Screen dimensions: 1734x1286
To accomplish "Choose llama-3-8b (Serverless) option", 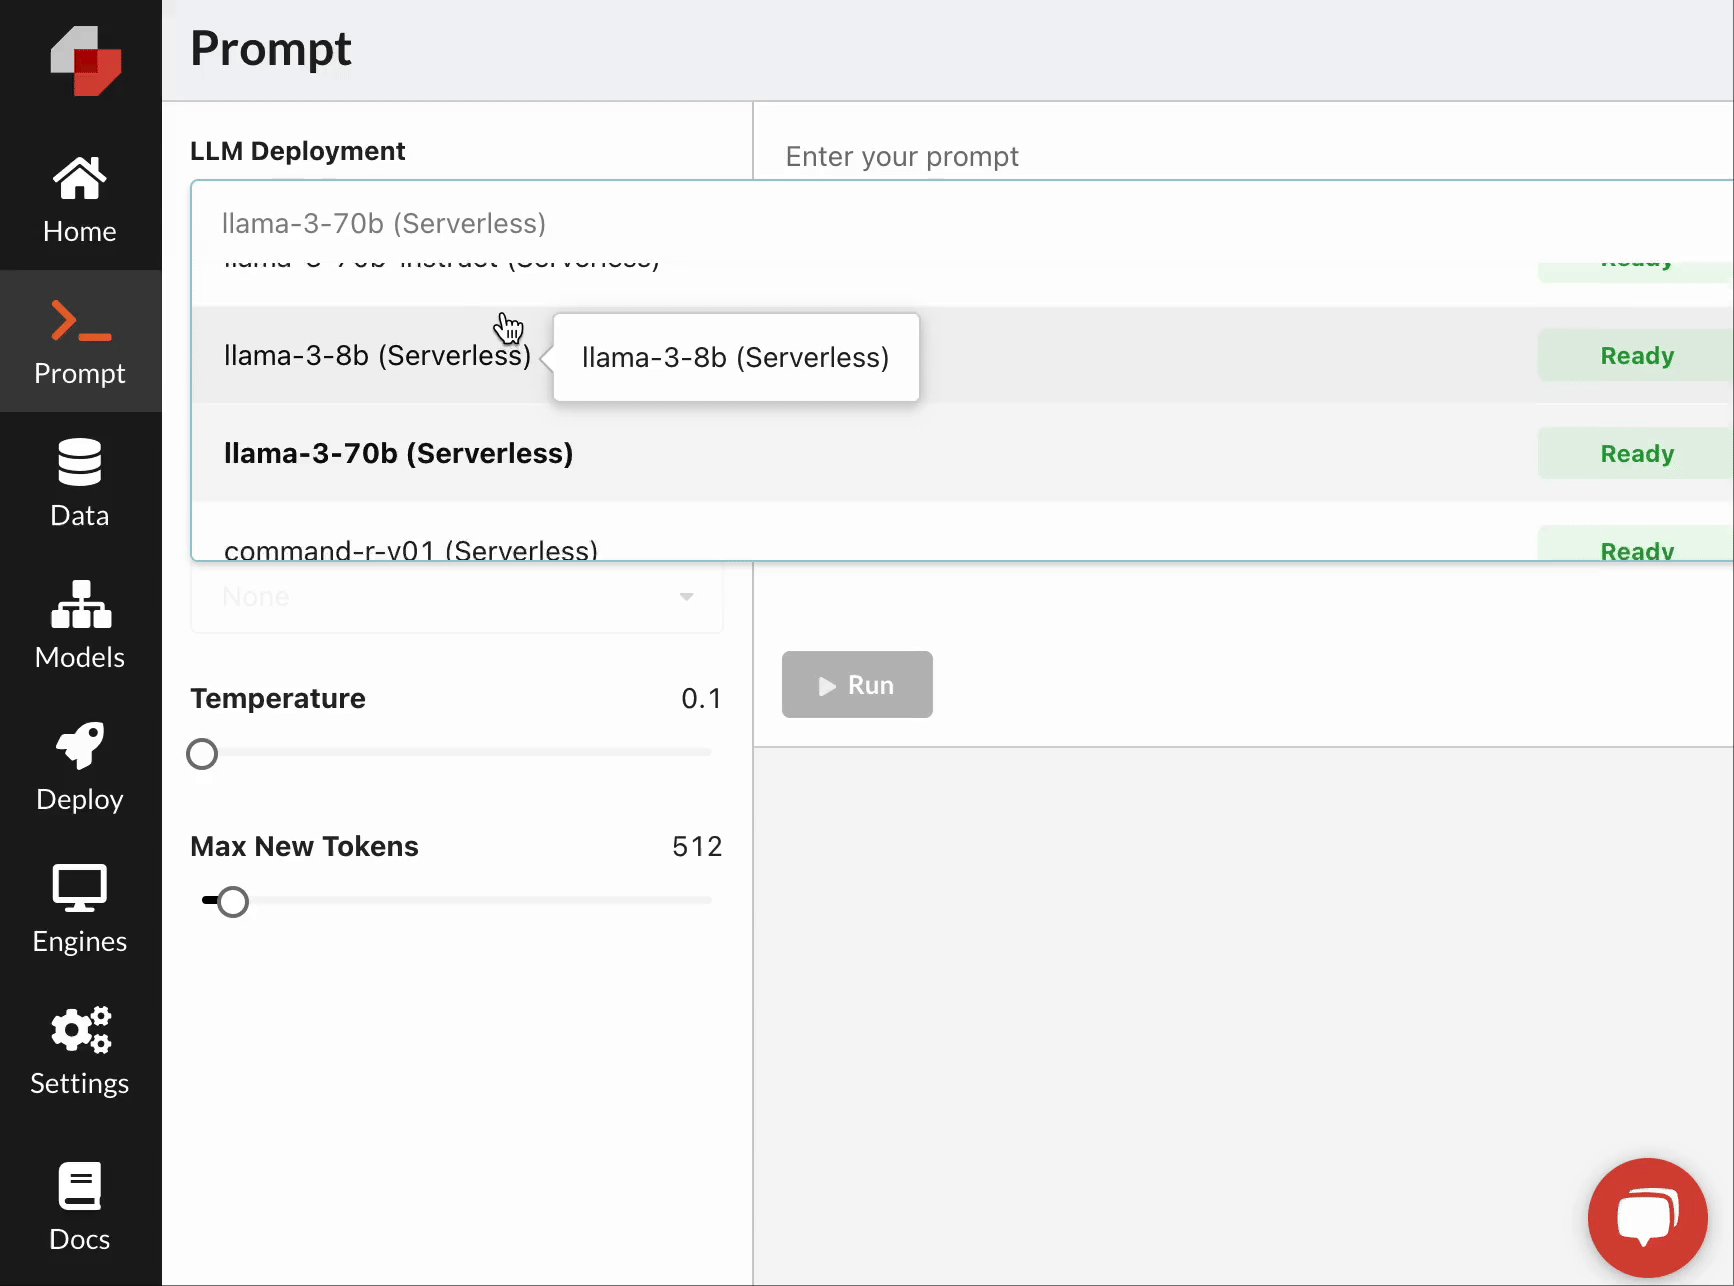I will pos(961,355).
